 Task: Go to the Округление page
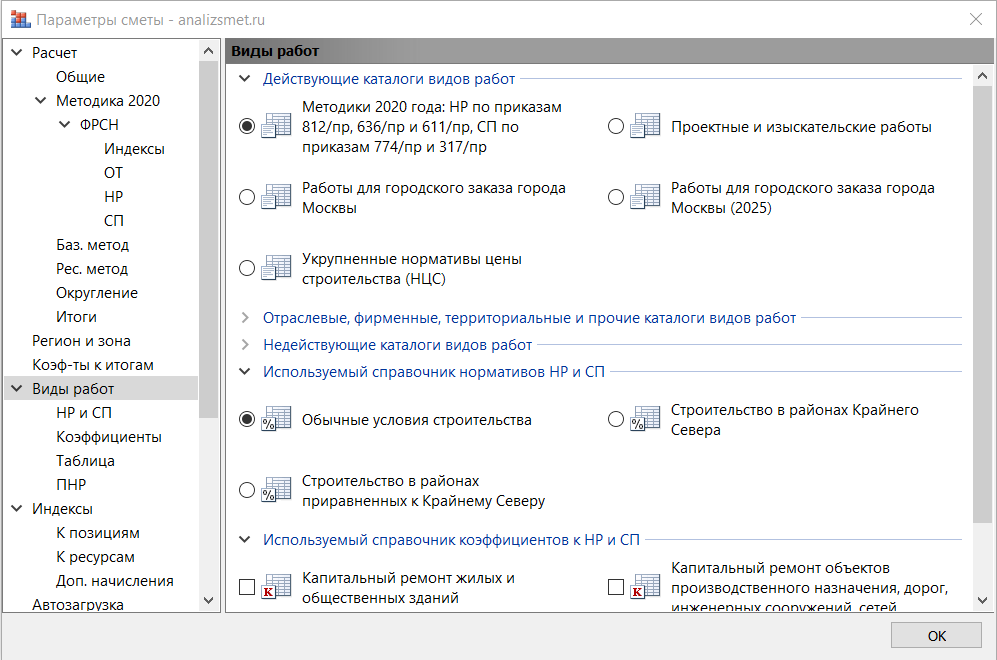[97, 293]
